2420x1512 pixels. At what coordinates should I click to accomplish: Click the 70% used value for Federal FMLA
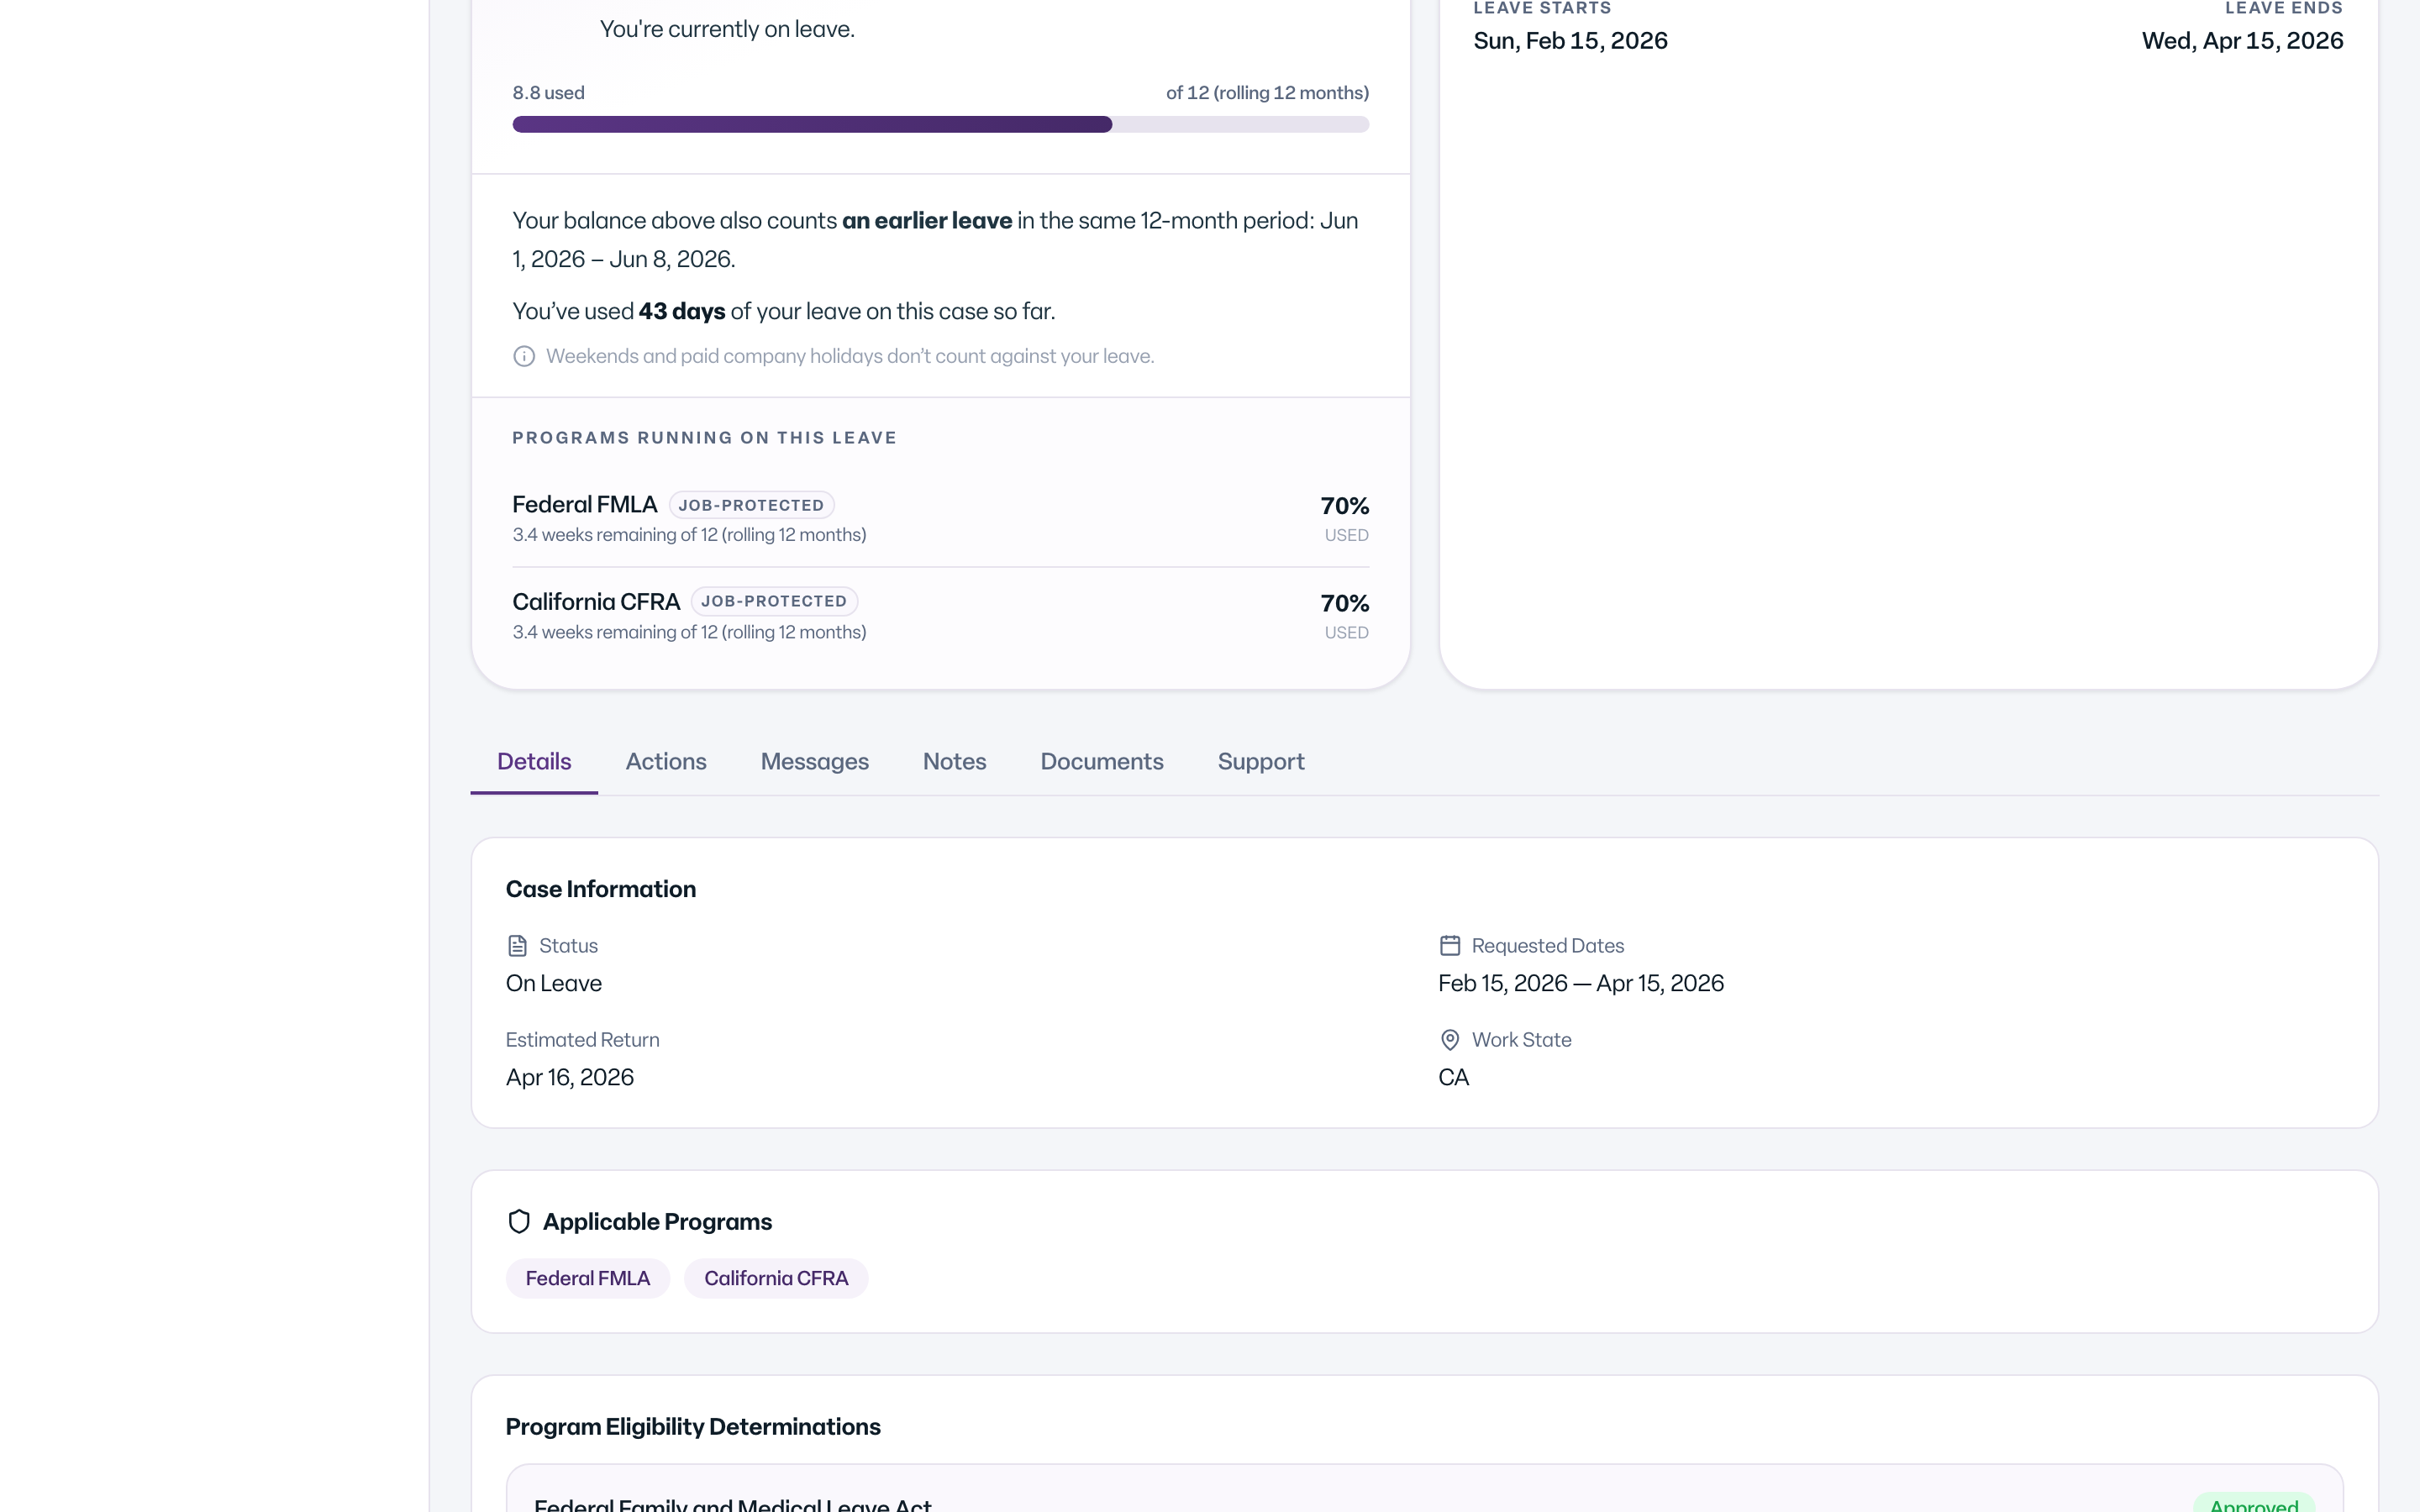coord(1345,506)
